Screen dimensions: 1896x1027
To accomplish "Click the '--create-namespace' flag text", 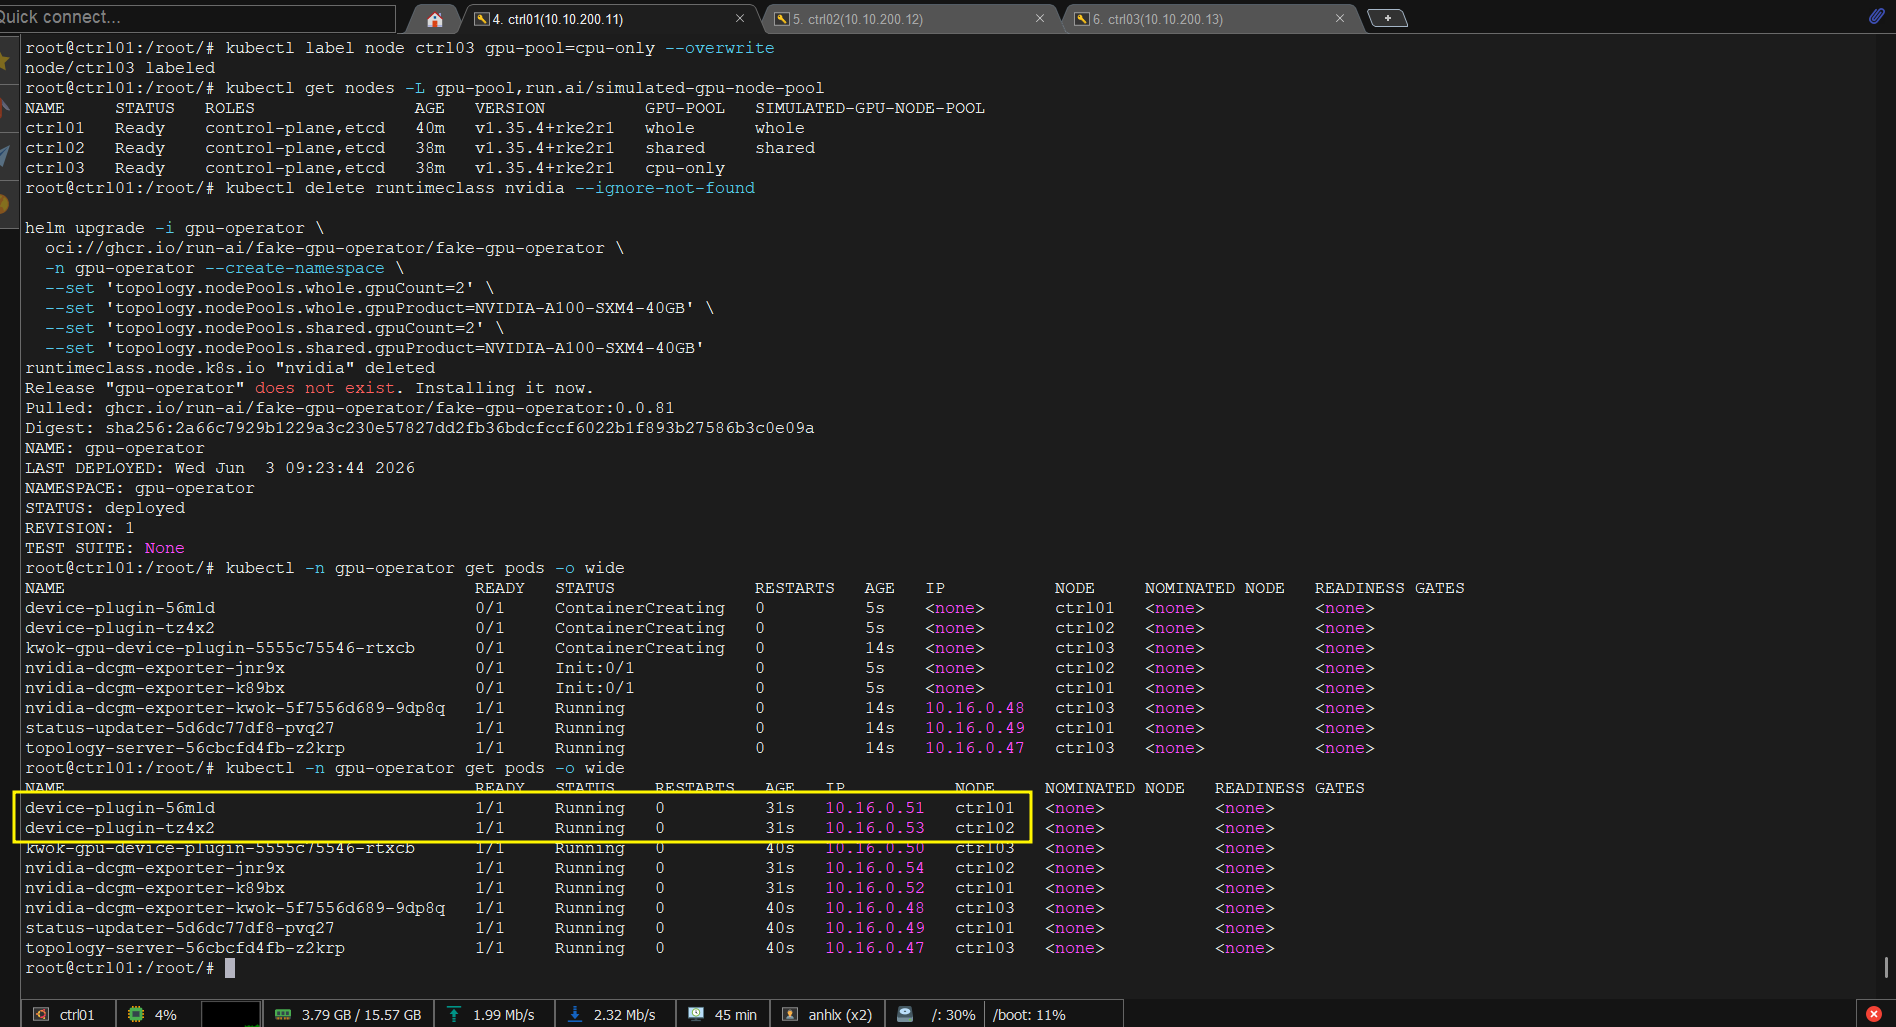I will [x=294, y=268].
